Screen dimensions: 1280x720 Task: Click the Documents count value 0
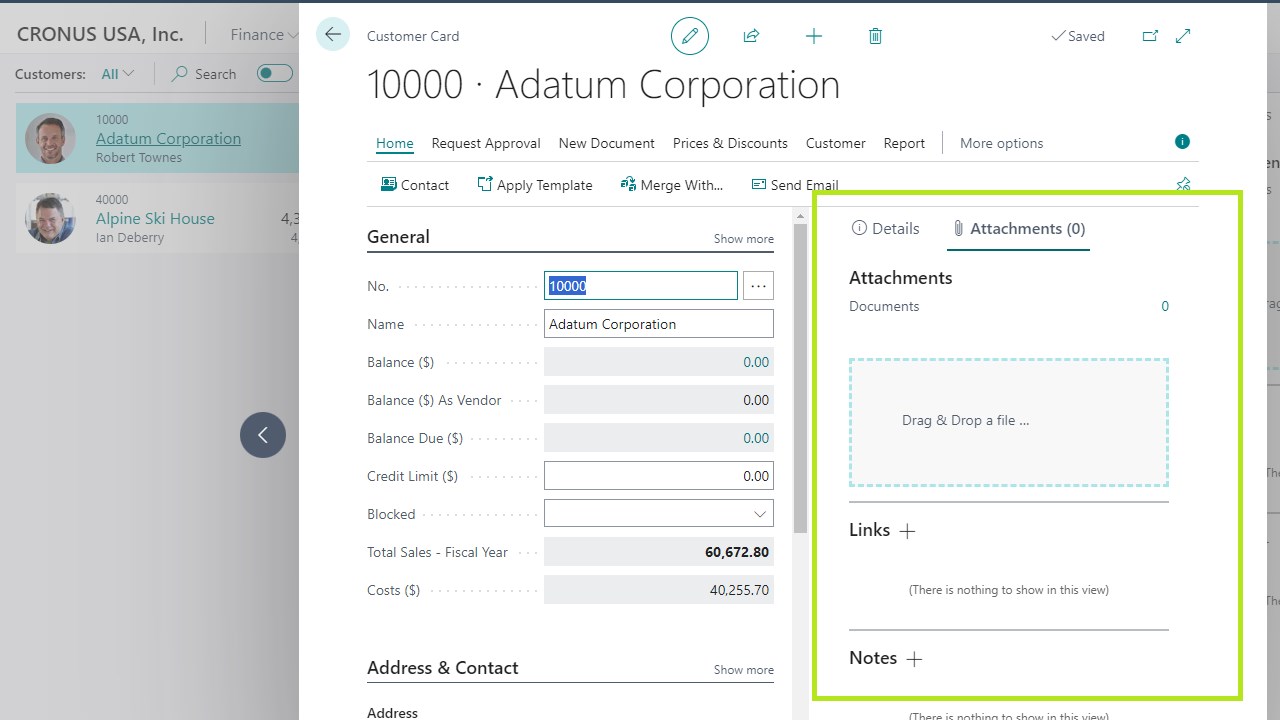[1165, 306]
